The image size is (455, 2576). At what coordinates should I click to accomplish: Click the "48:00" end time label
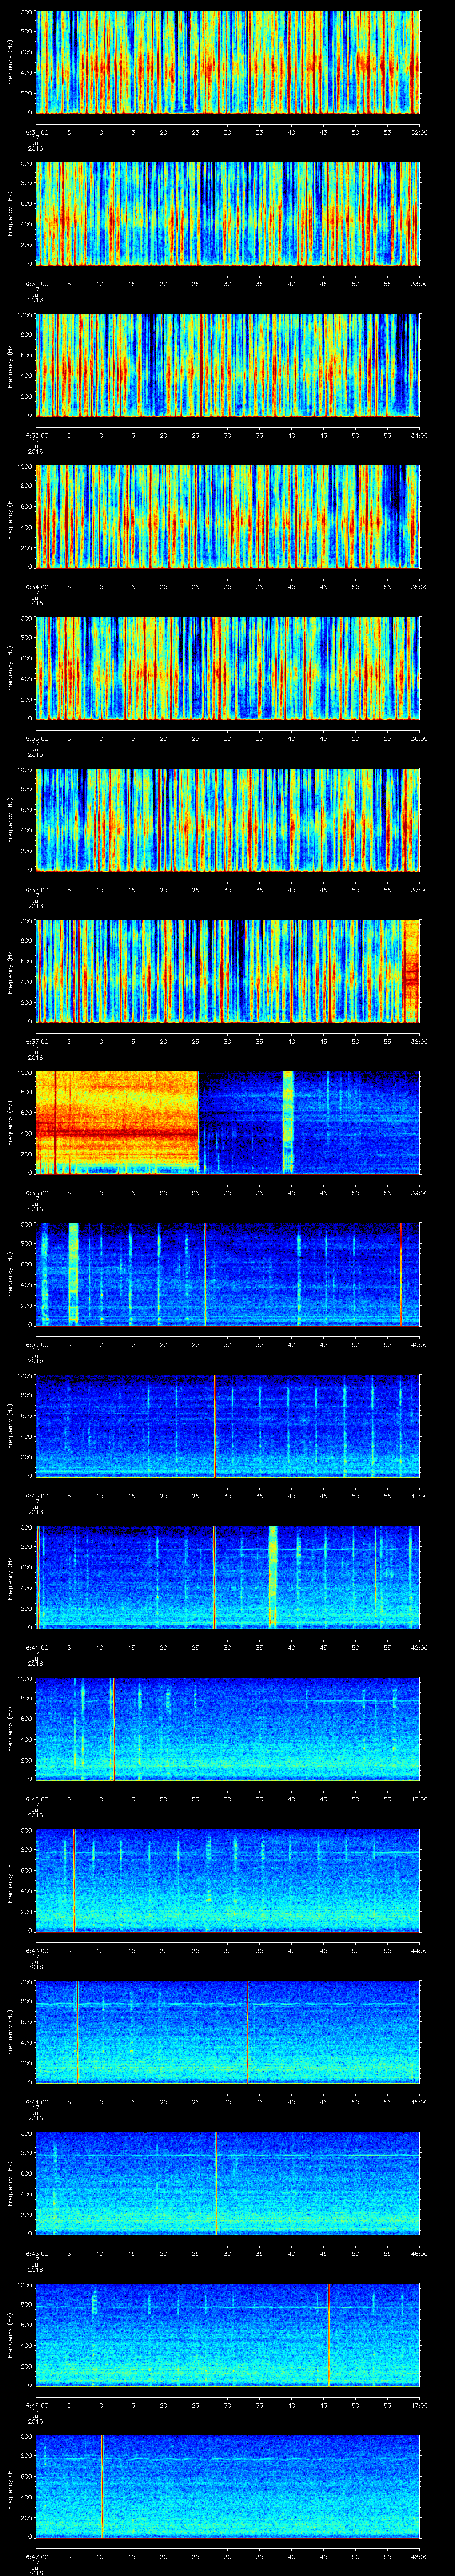point(420,2556)
